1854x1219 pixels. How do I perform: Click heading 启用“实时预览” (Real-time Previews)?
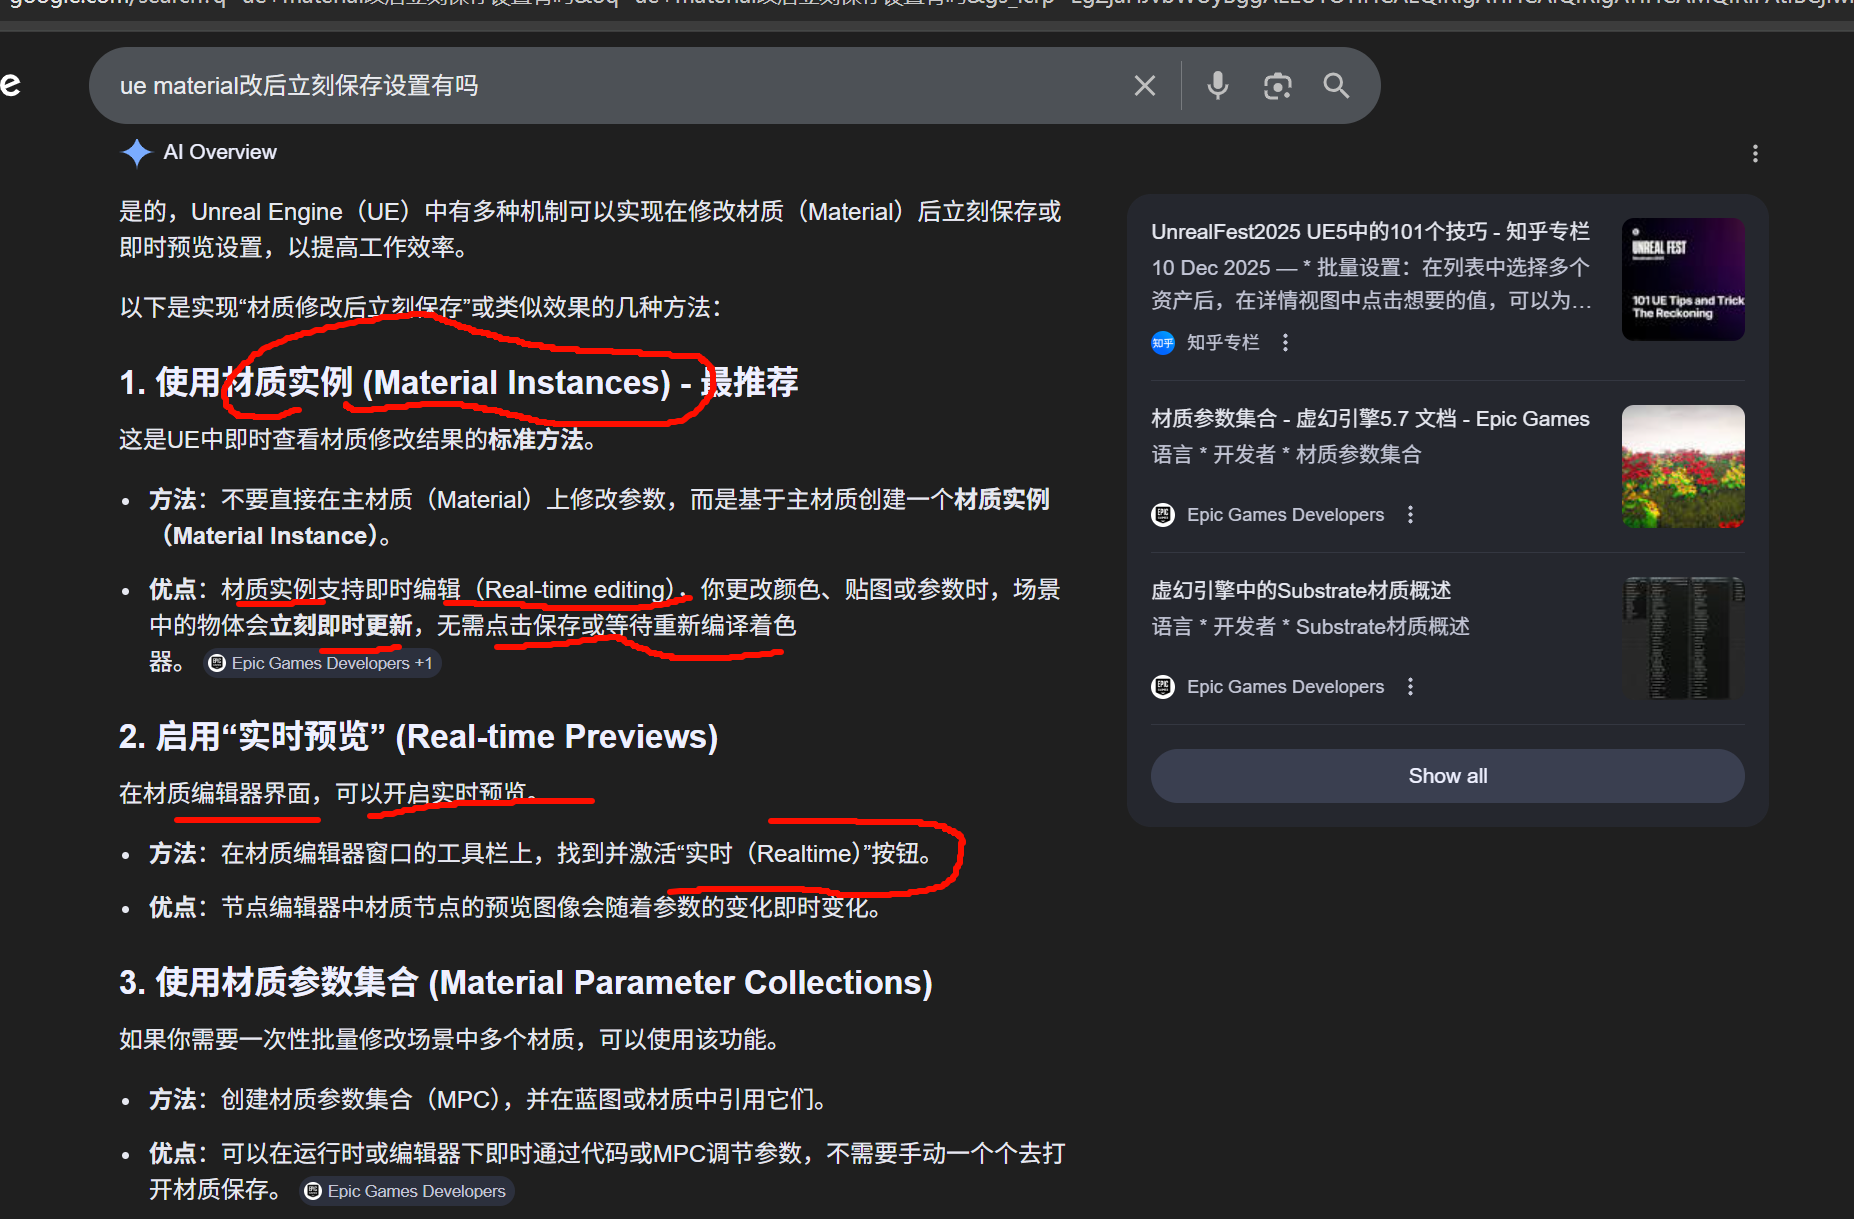coord(418,737)
